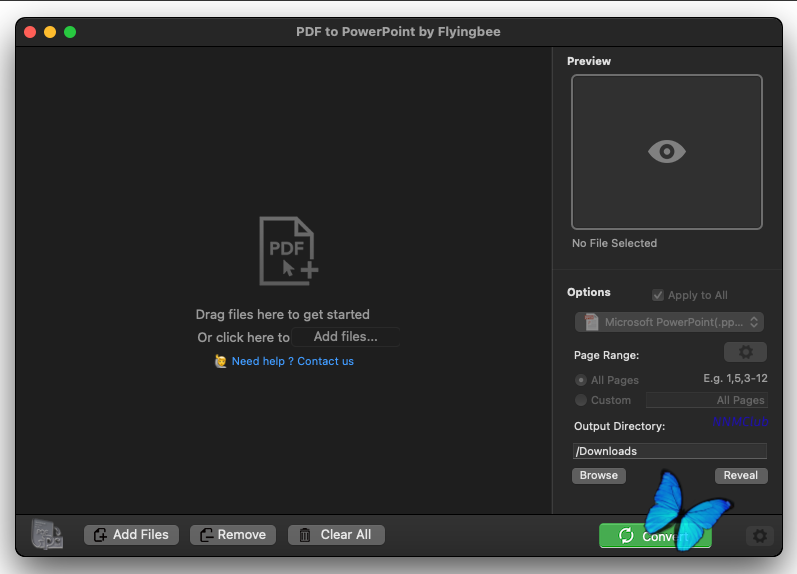The image size is (797, 574).
Task: Click the eye icon in Preview
Action: click(x=666, y=152)
